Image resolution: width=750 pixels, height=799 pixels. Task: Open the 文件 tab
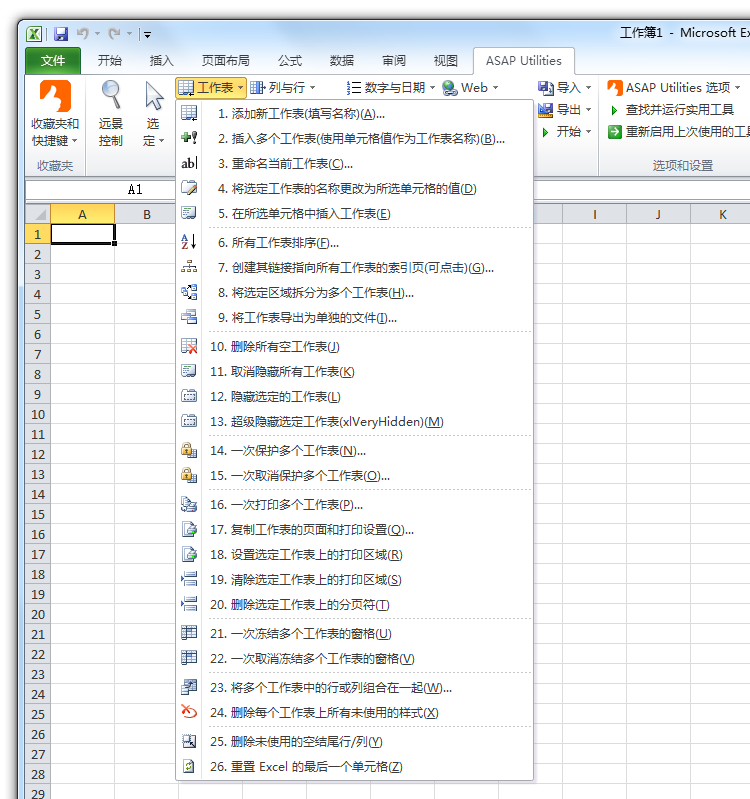click(53, 61)
